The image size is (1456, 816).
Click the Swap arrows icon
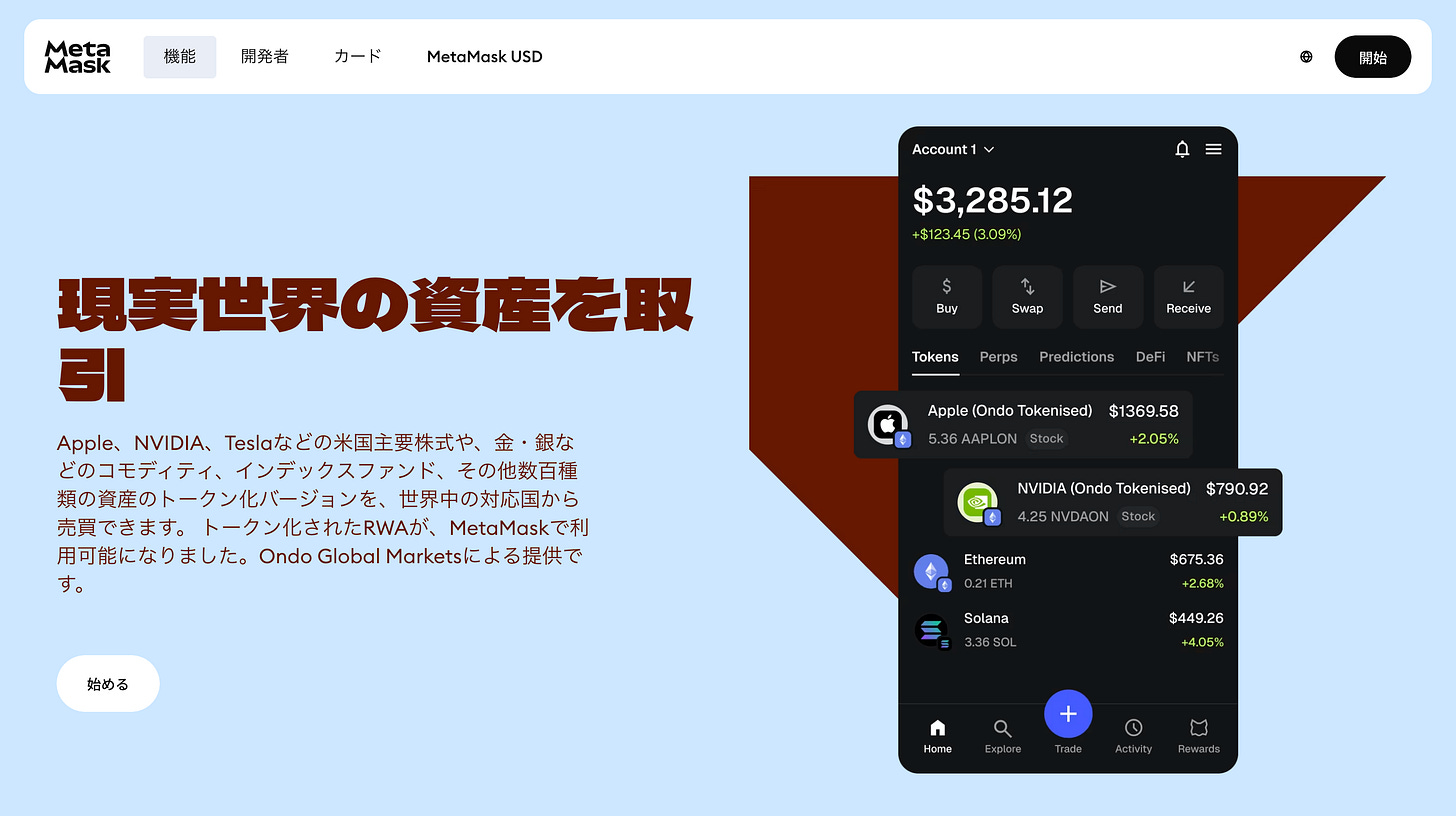[x=1027, y=286]
